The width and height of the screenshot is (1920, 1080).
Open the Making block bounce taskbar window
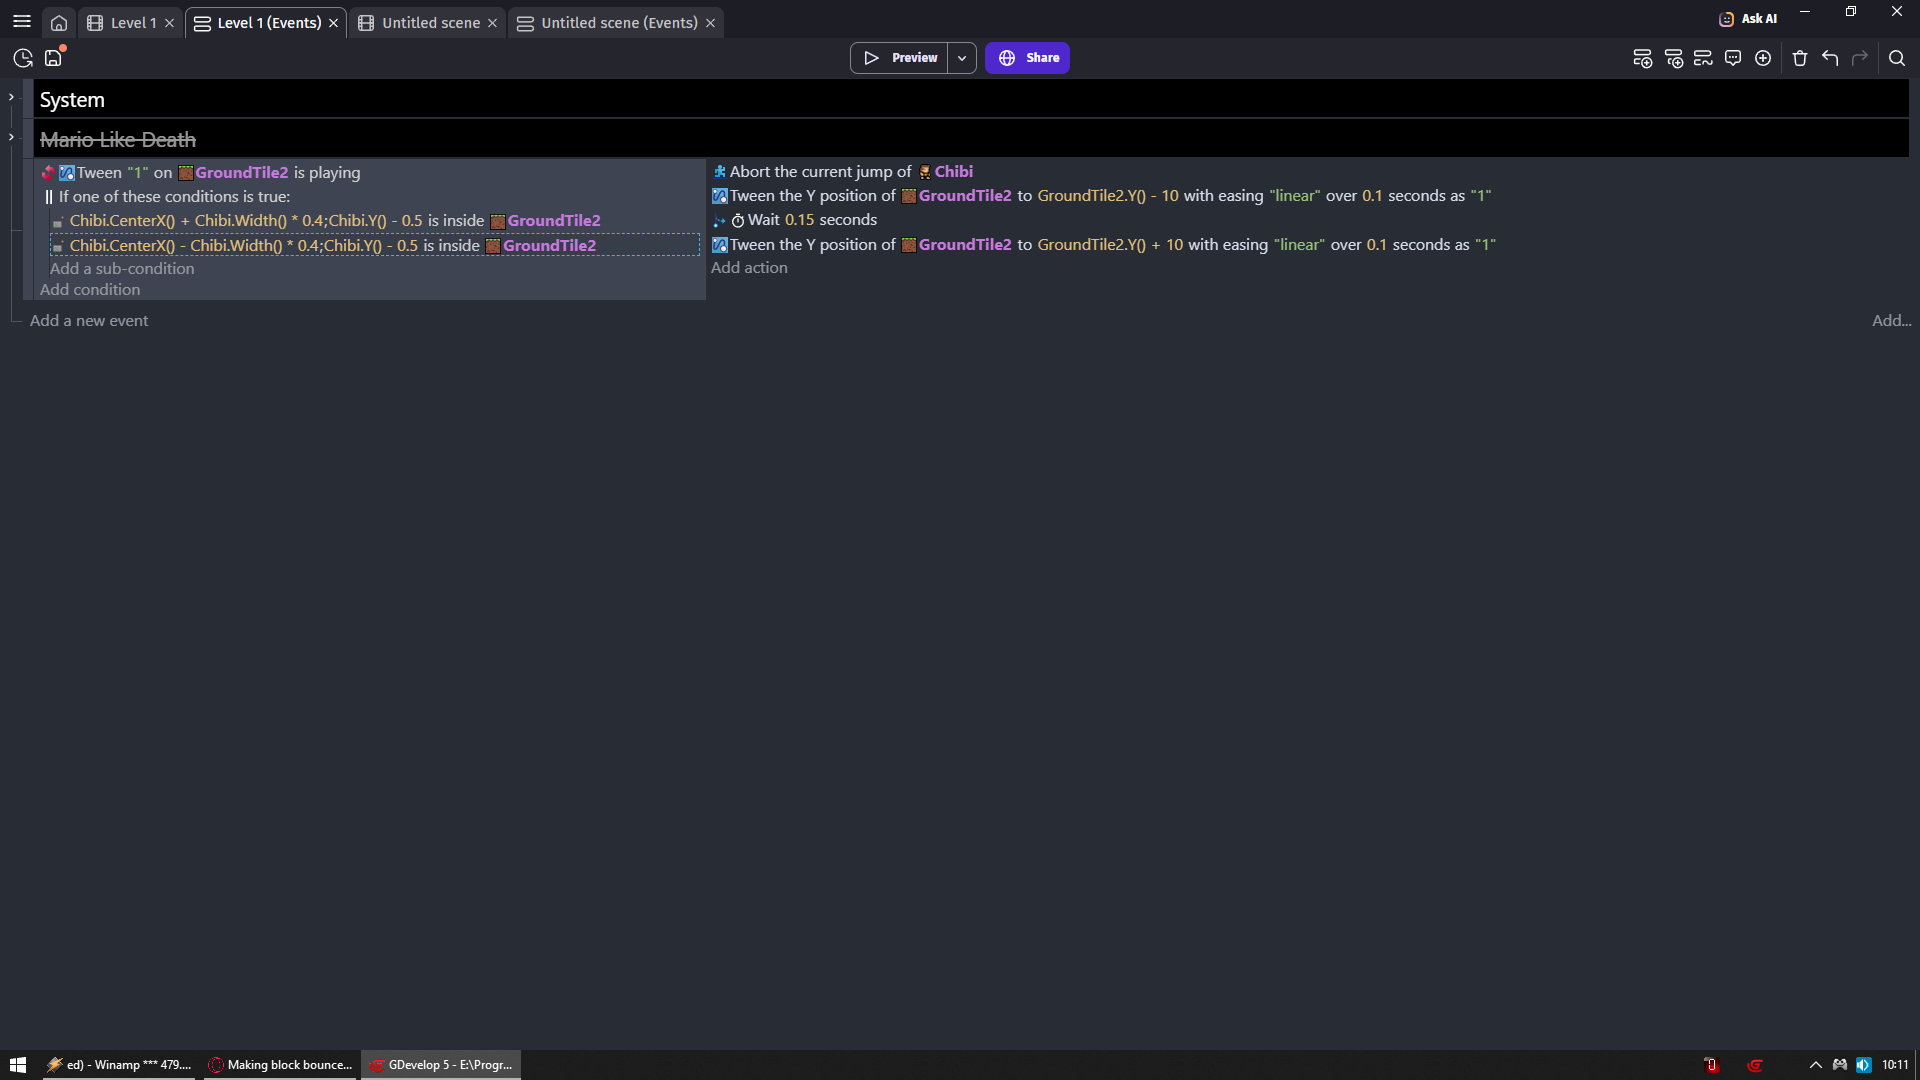click(280, 1065)
